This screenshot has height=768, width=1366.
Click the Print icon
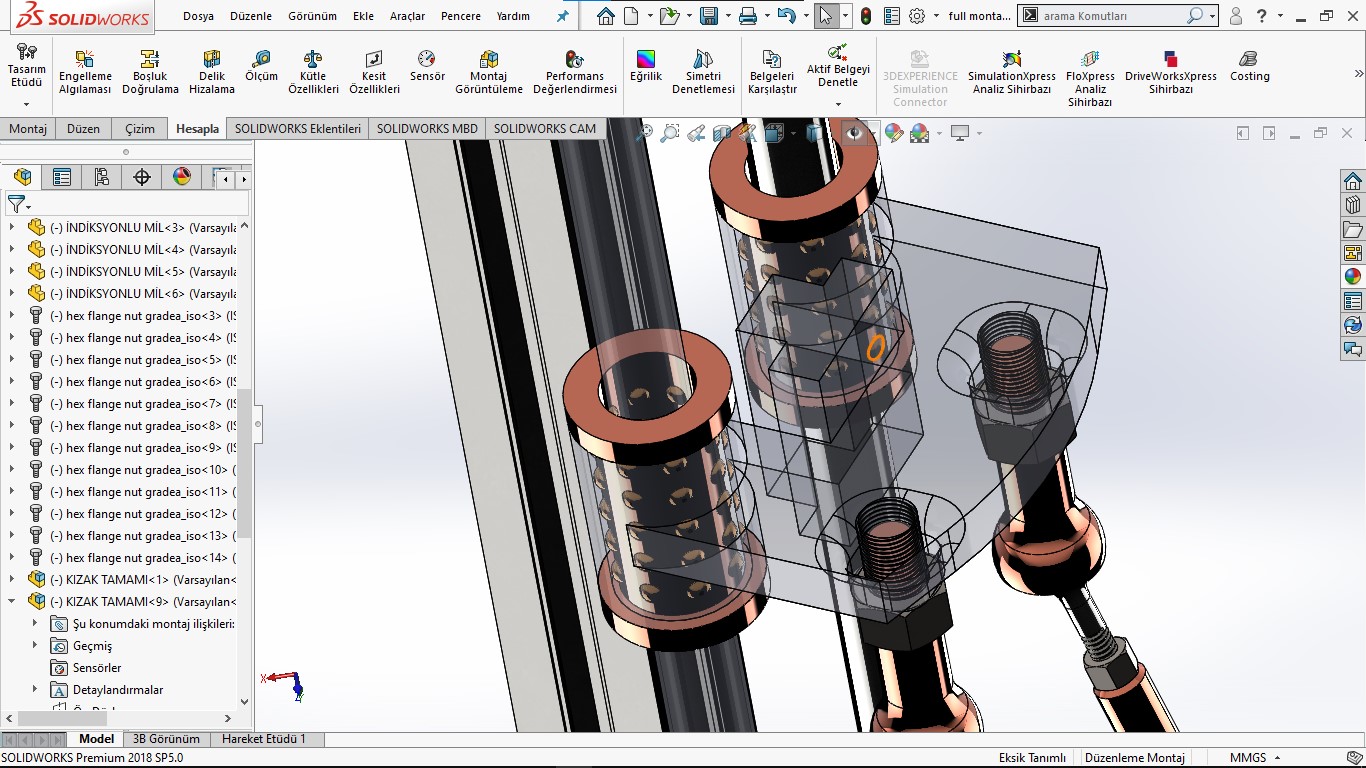(x=747, y=16)
